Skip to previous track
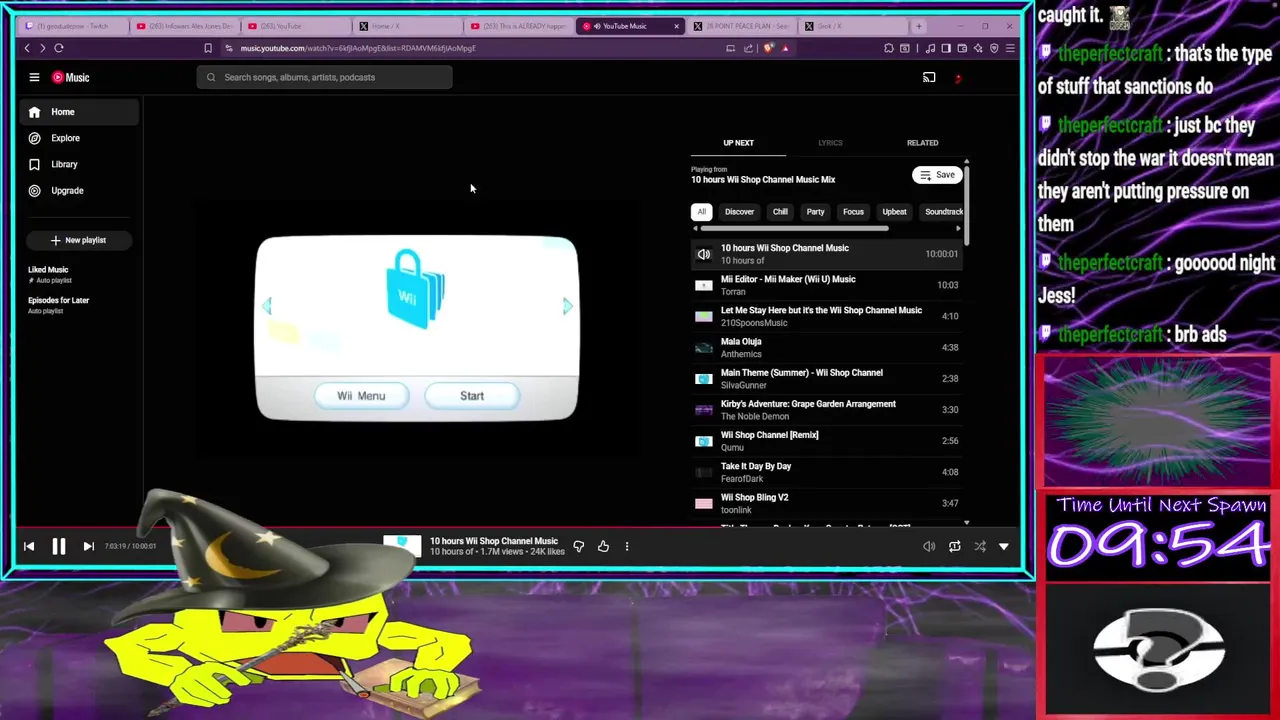The height and width of the screenshot is (720, 1280). [x=29, y=546]
